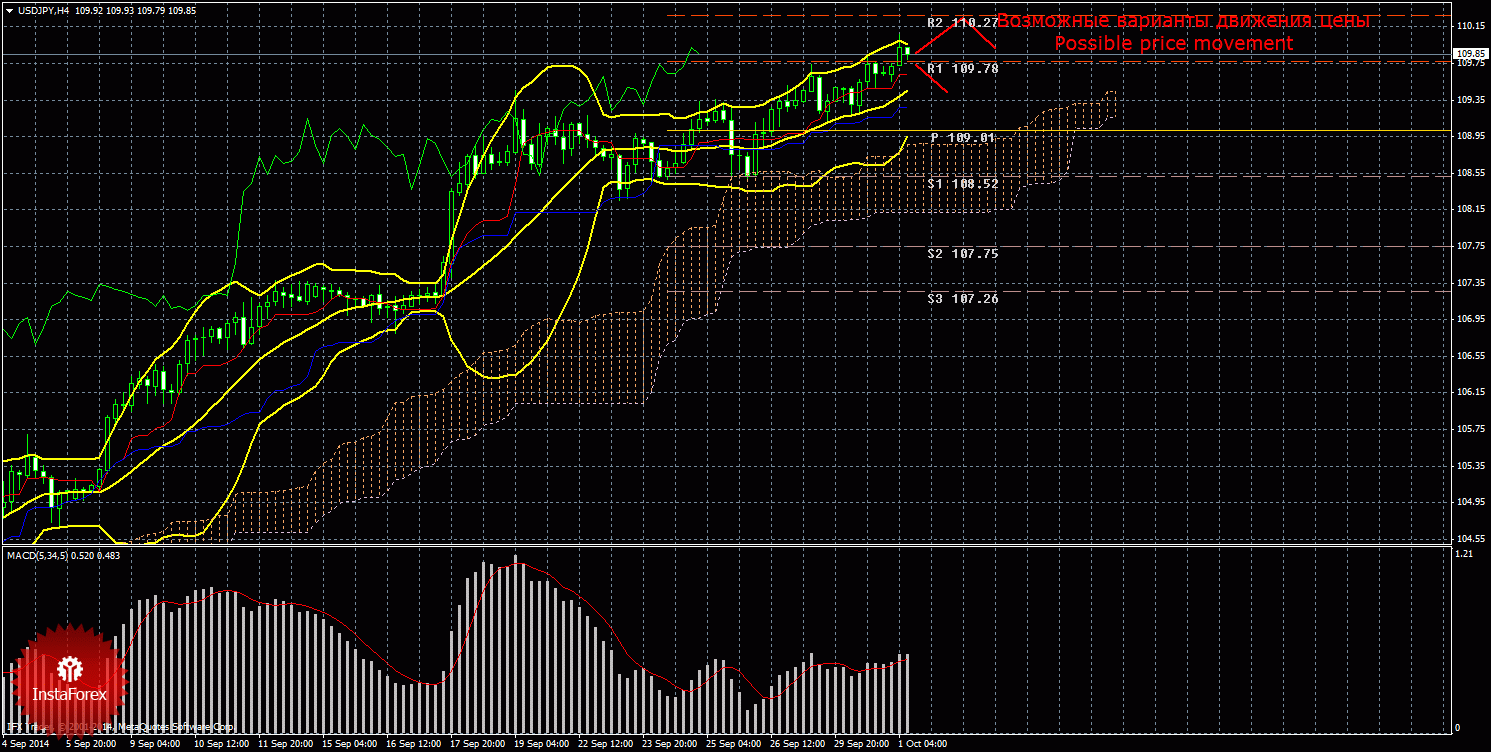Click the 110.15 price scale value
1491x752 pixels.
[1468, 25]
